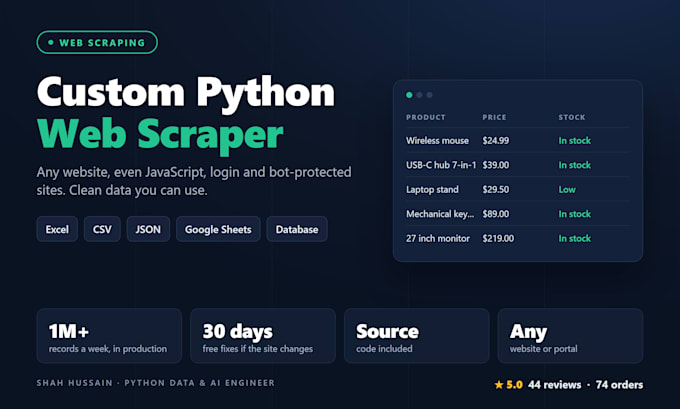This screenshot has width=680, height=409.
Task: Select the Database chip
Action: point(297,229)
